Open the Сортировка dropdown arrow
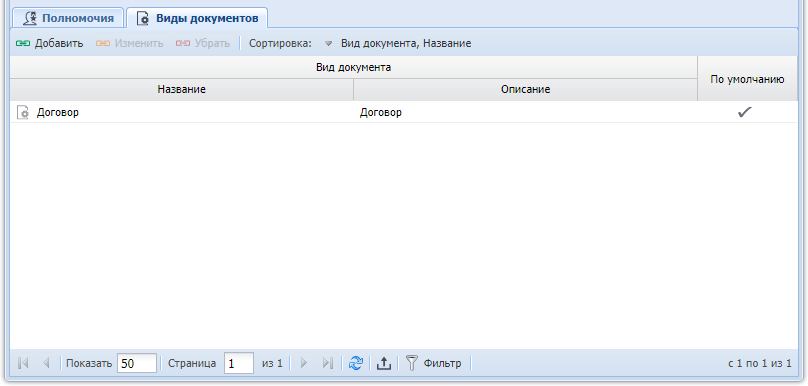 328,44
